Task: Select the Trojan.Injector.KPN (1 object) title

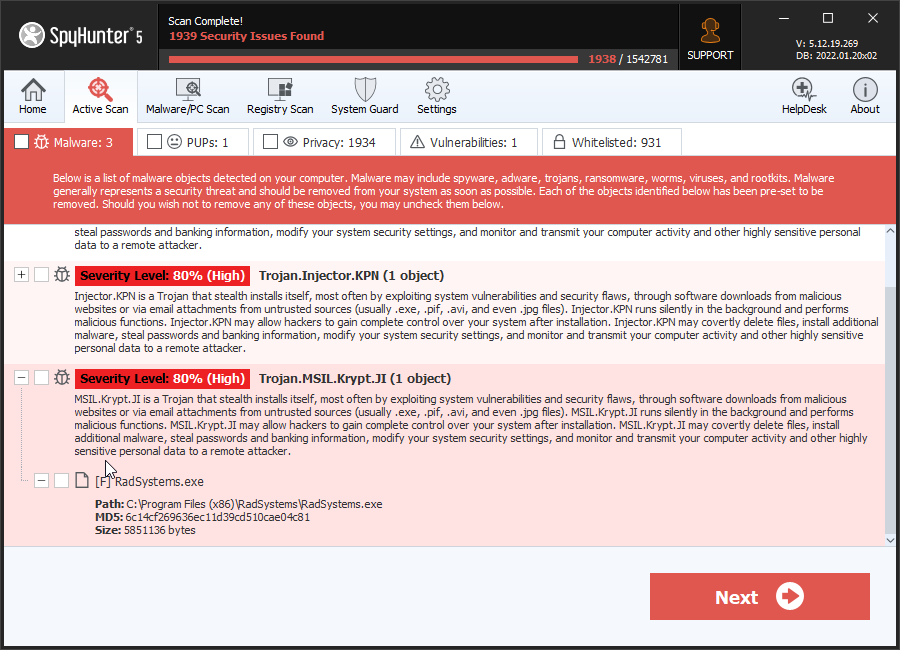Action: [351, 275]
